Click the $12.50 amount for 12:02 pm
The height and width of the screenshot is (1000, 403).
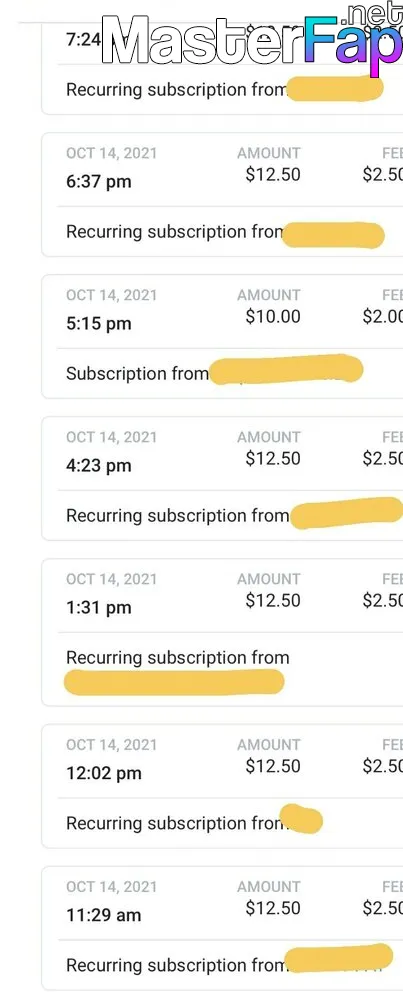coord(273,766)
